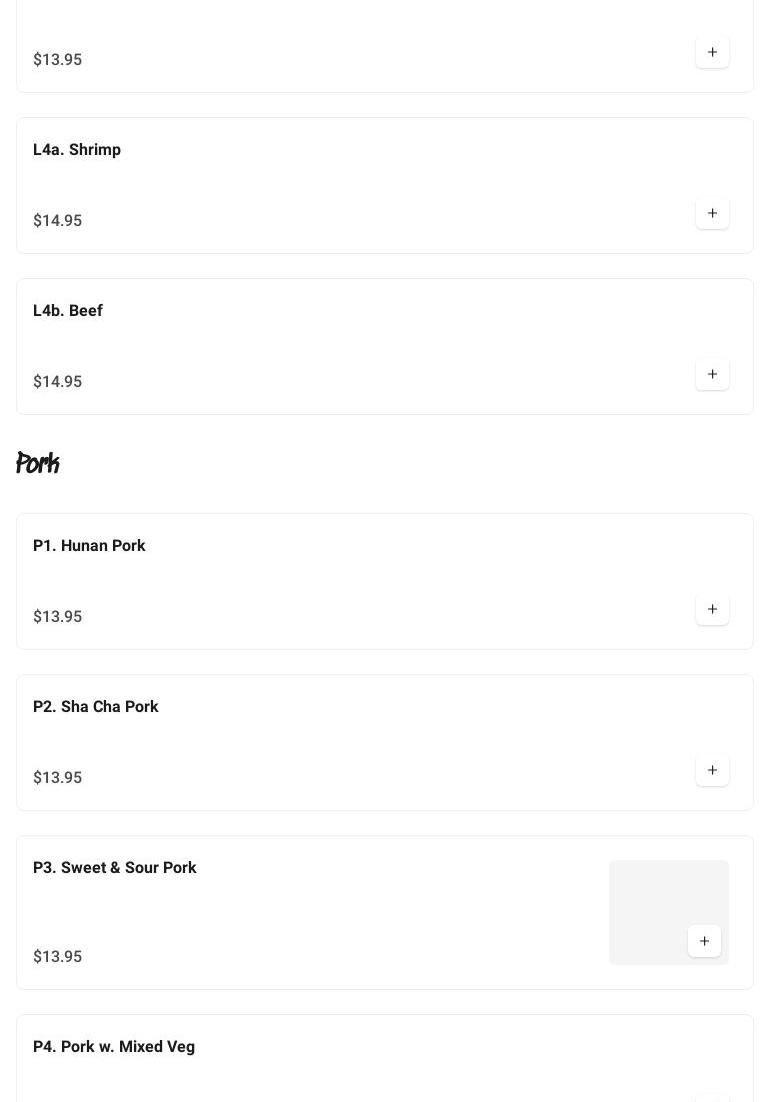Open the L4b. Beef item title
Image resolution: width=770 pixels, height=1102 pixels.
[x=68, y=311]
